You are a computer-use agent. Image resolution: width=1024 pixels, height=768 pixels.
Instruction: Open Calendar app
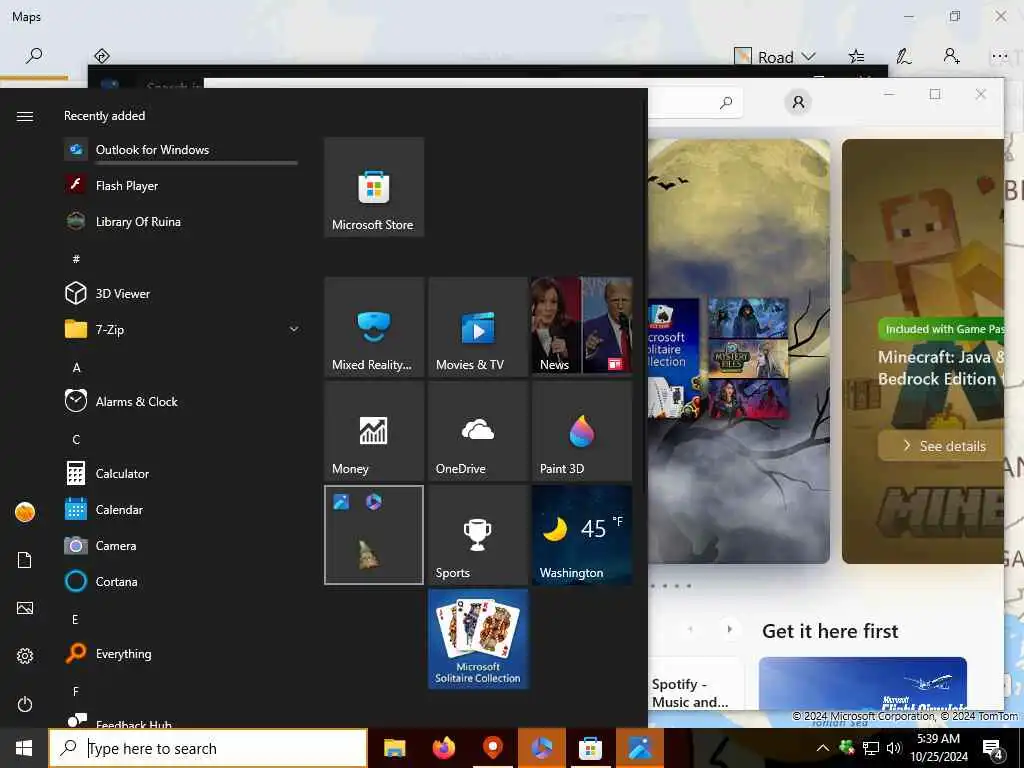(181, 509)
